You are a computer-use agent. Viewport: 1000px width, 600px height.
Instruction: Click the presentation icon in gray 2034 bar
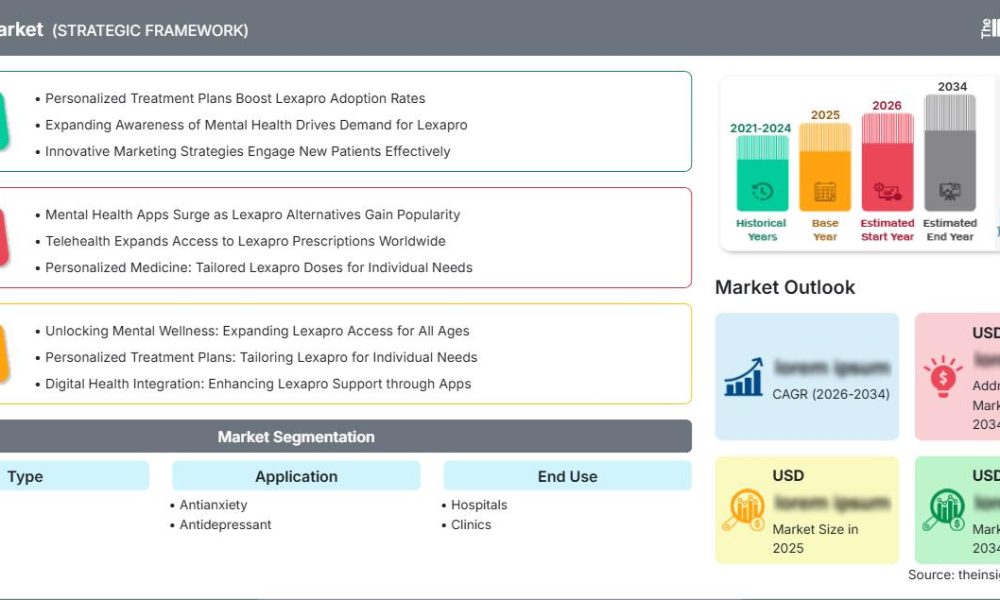950,191
